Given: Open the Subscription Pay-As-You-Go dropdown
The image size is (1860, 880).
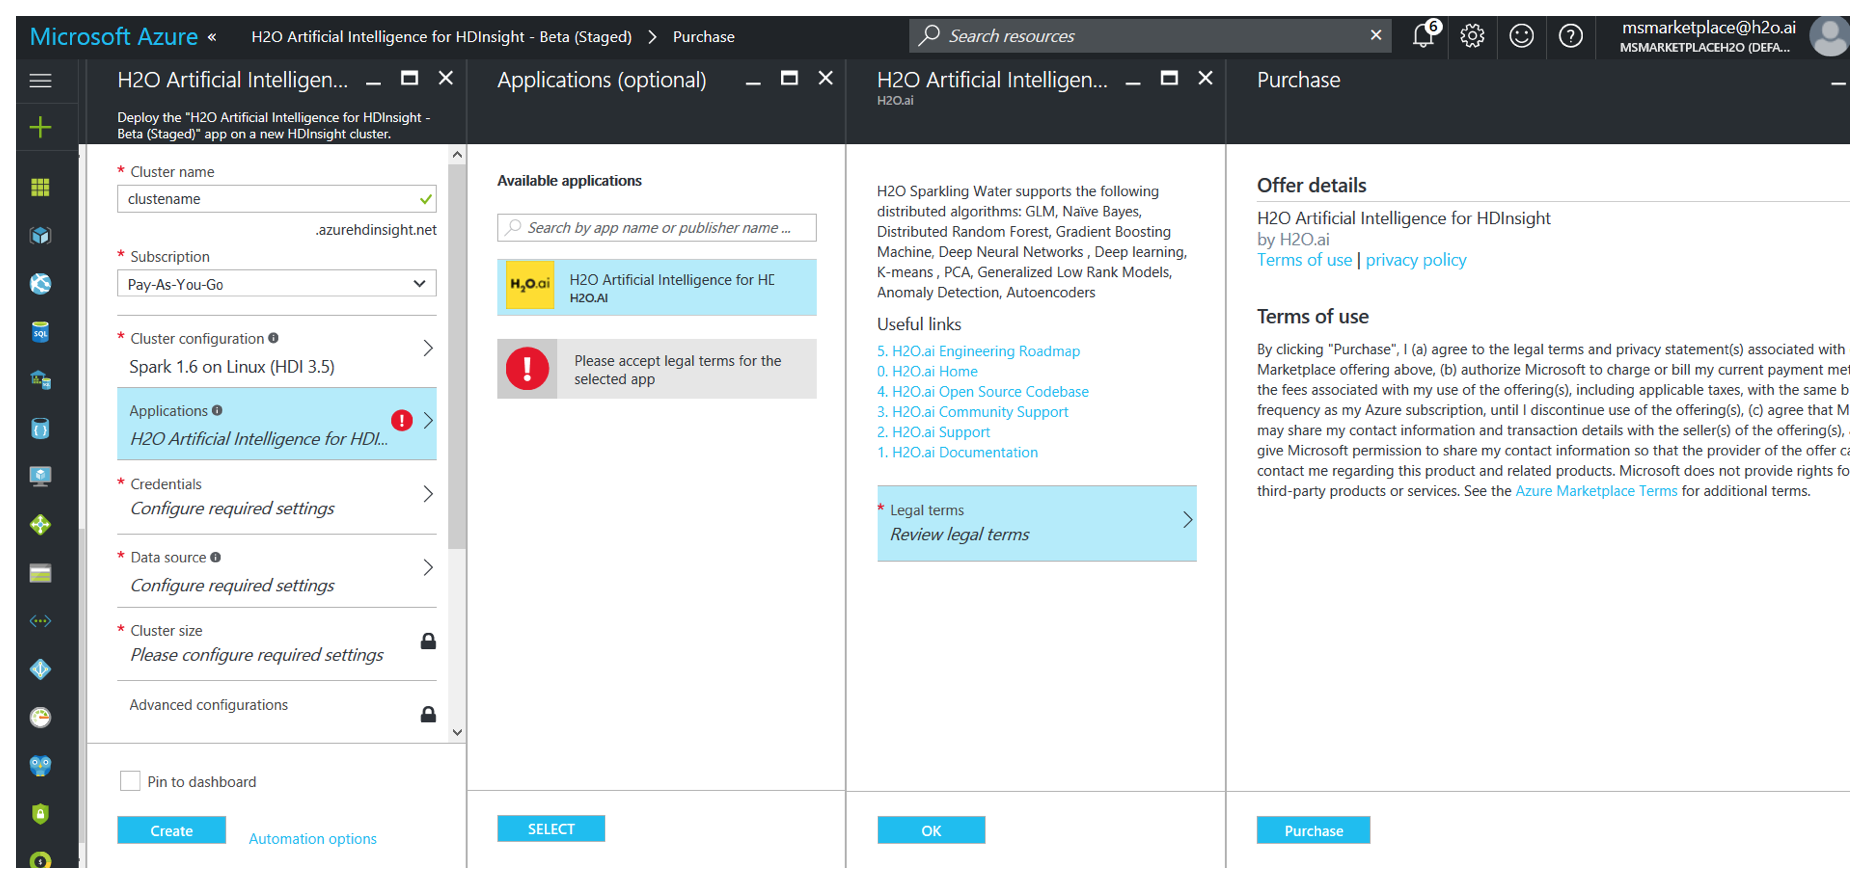Looking at the screenshot, I should (x=276, y=284).
